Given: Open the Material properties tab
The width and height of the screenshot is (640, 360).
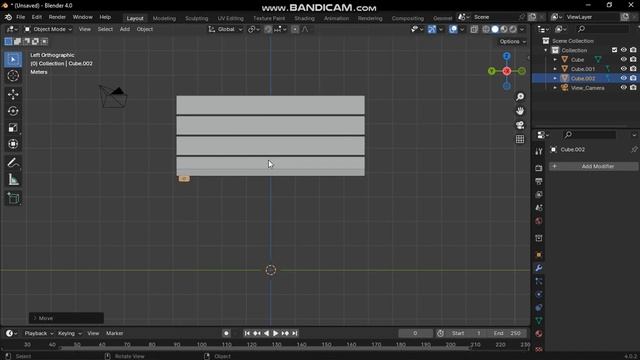Looking at the screenshot, I should tap(539, 334).
